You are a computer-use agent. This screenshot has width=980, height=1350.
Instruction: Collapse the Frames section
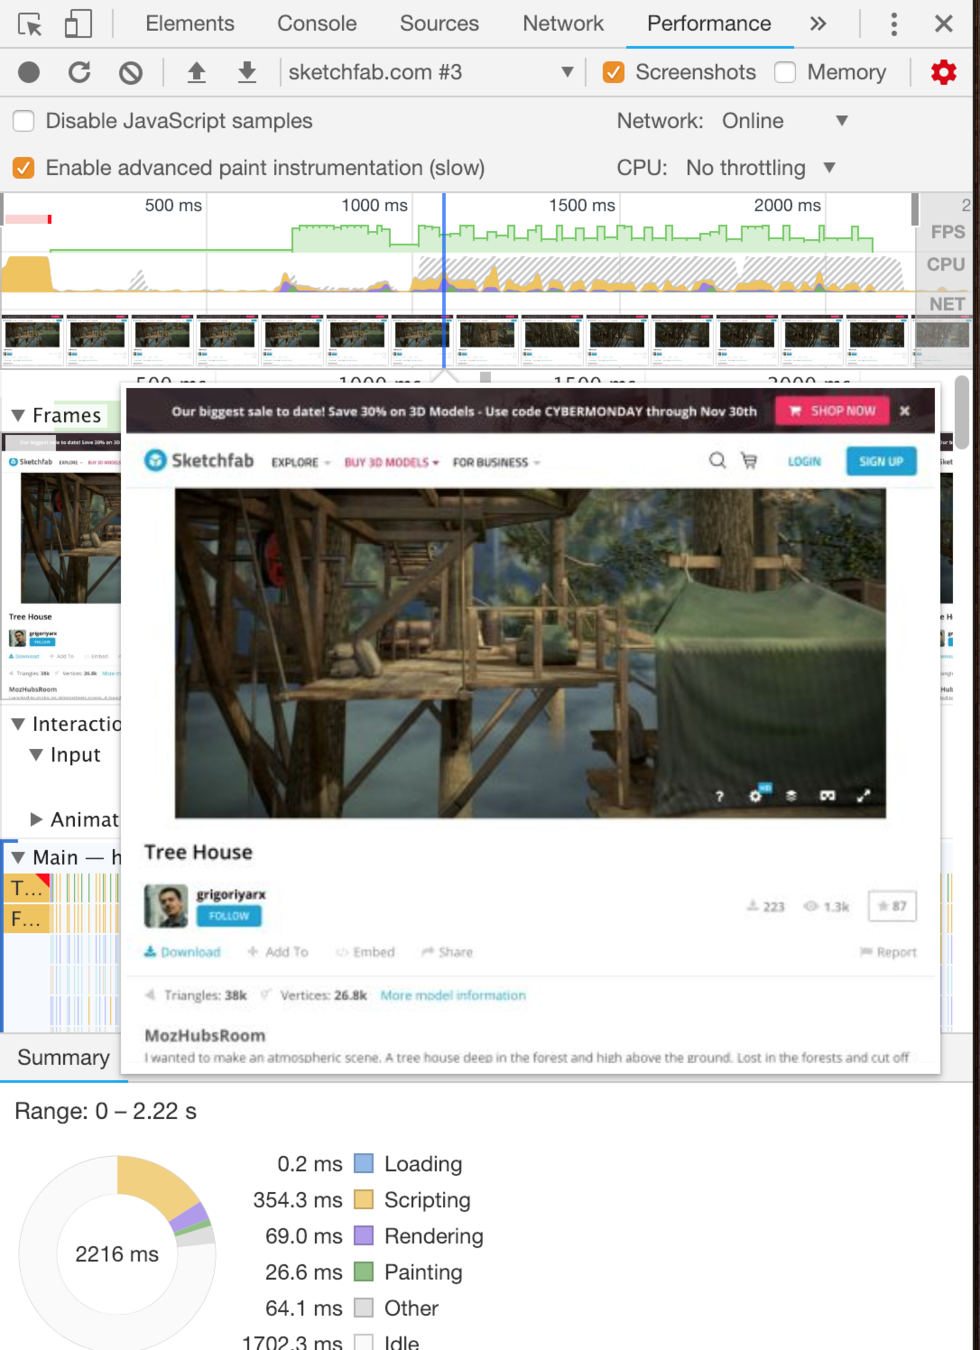tap(18, 415)
